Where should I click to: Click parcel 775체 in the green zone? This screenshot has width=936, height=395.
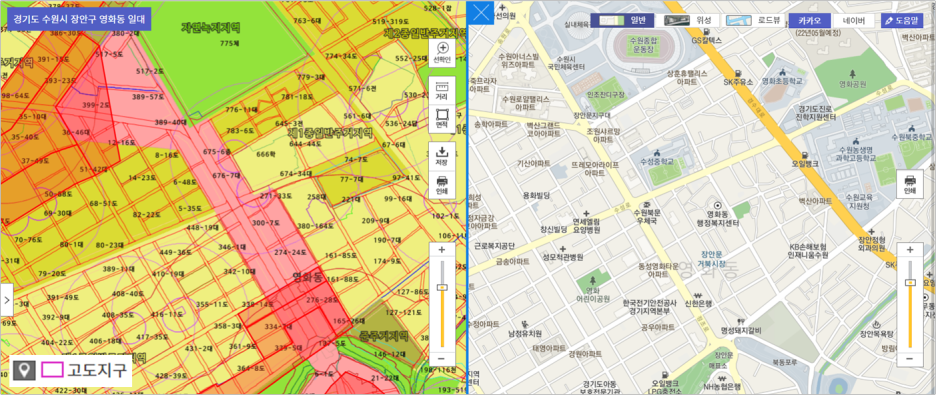pyautogui.click(x=229, y=44)
